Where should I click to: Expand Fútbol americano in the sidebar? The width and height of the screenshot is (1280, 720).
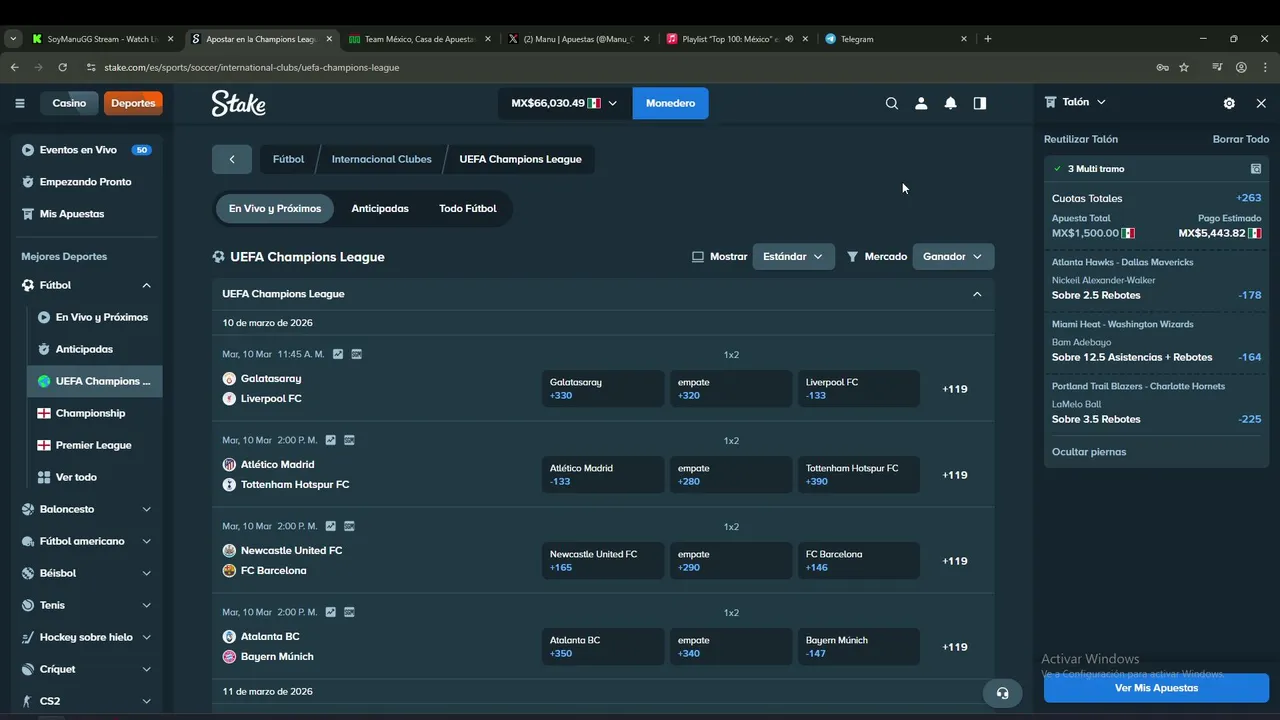pyautogui.click(x=146, y=541)
